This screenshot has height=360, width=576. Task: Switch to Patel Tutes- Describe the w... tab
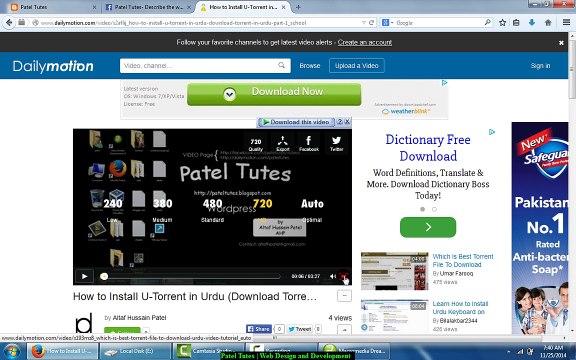click(148, 7)
